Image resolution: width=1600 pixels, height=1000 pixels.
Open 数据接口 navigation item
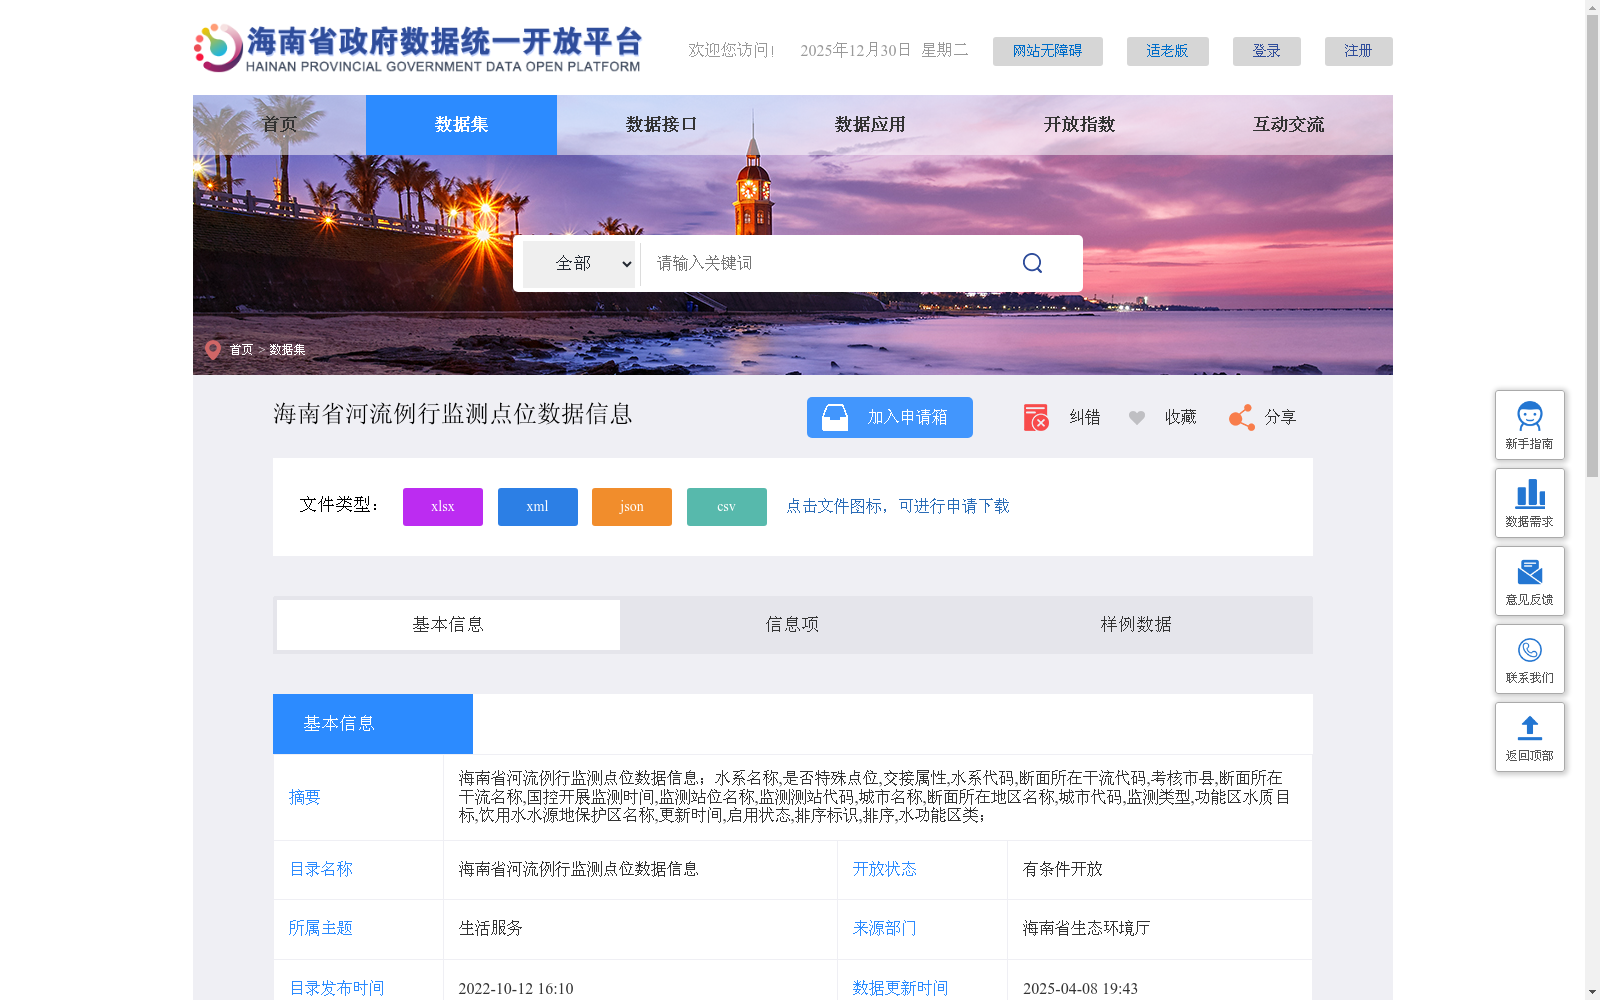point(661,125)
